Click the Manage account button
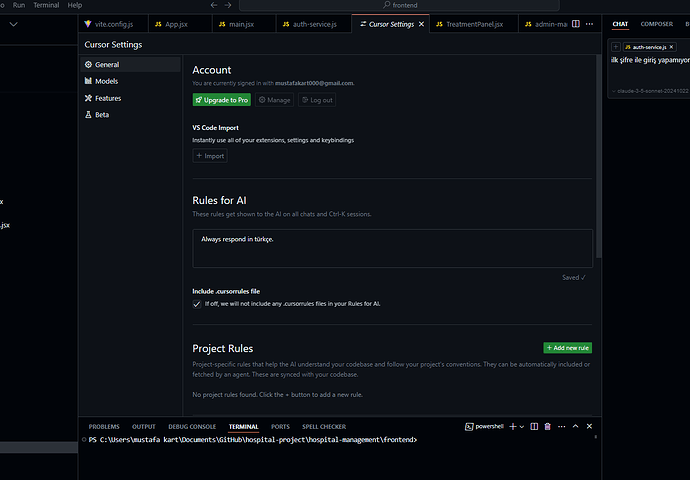690x480 pixels. point(274,100)
